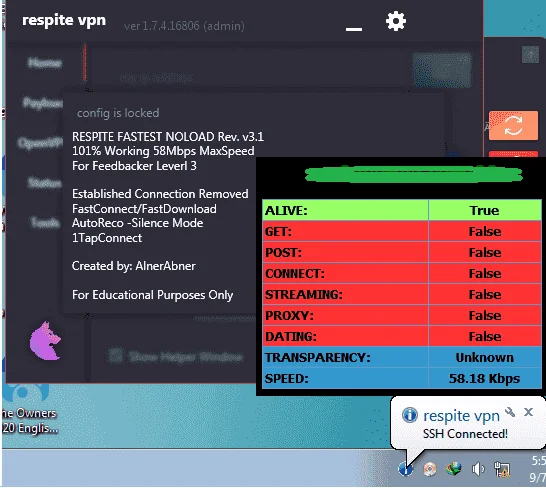Click the 'CONNECT:' row label
Image resolution: width=546 pixels, height=488 pixels.
(x=295, y=274)
